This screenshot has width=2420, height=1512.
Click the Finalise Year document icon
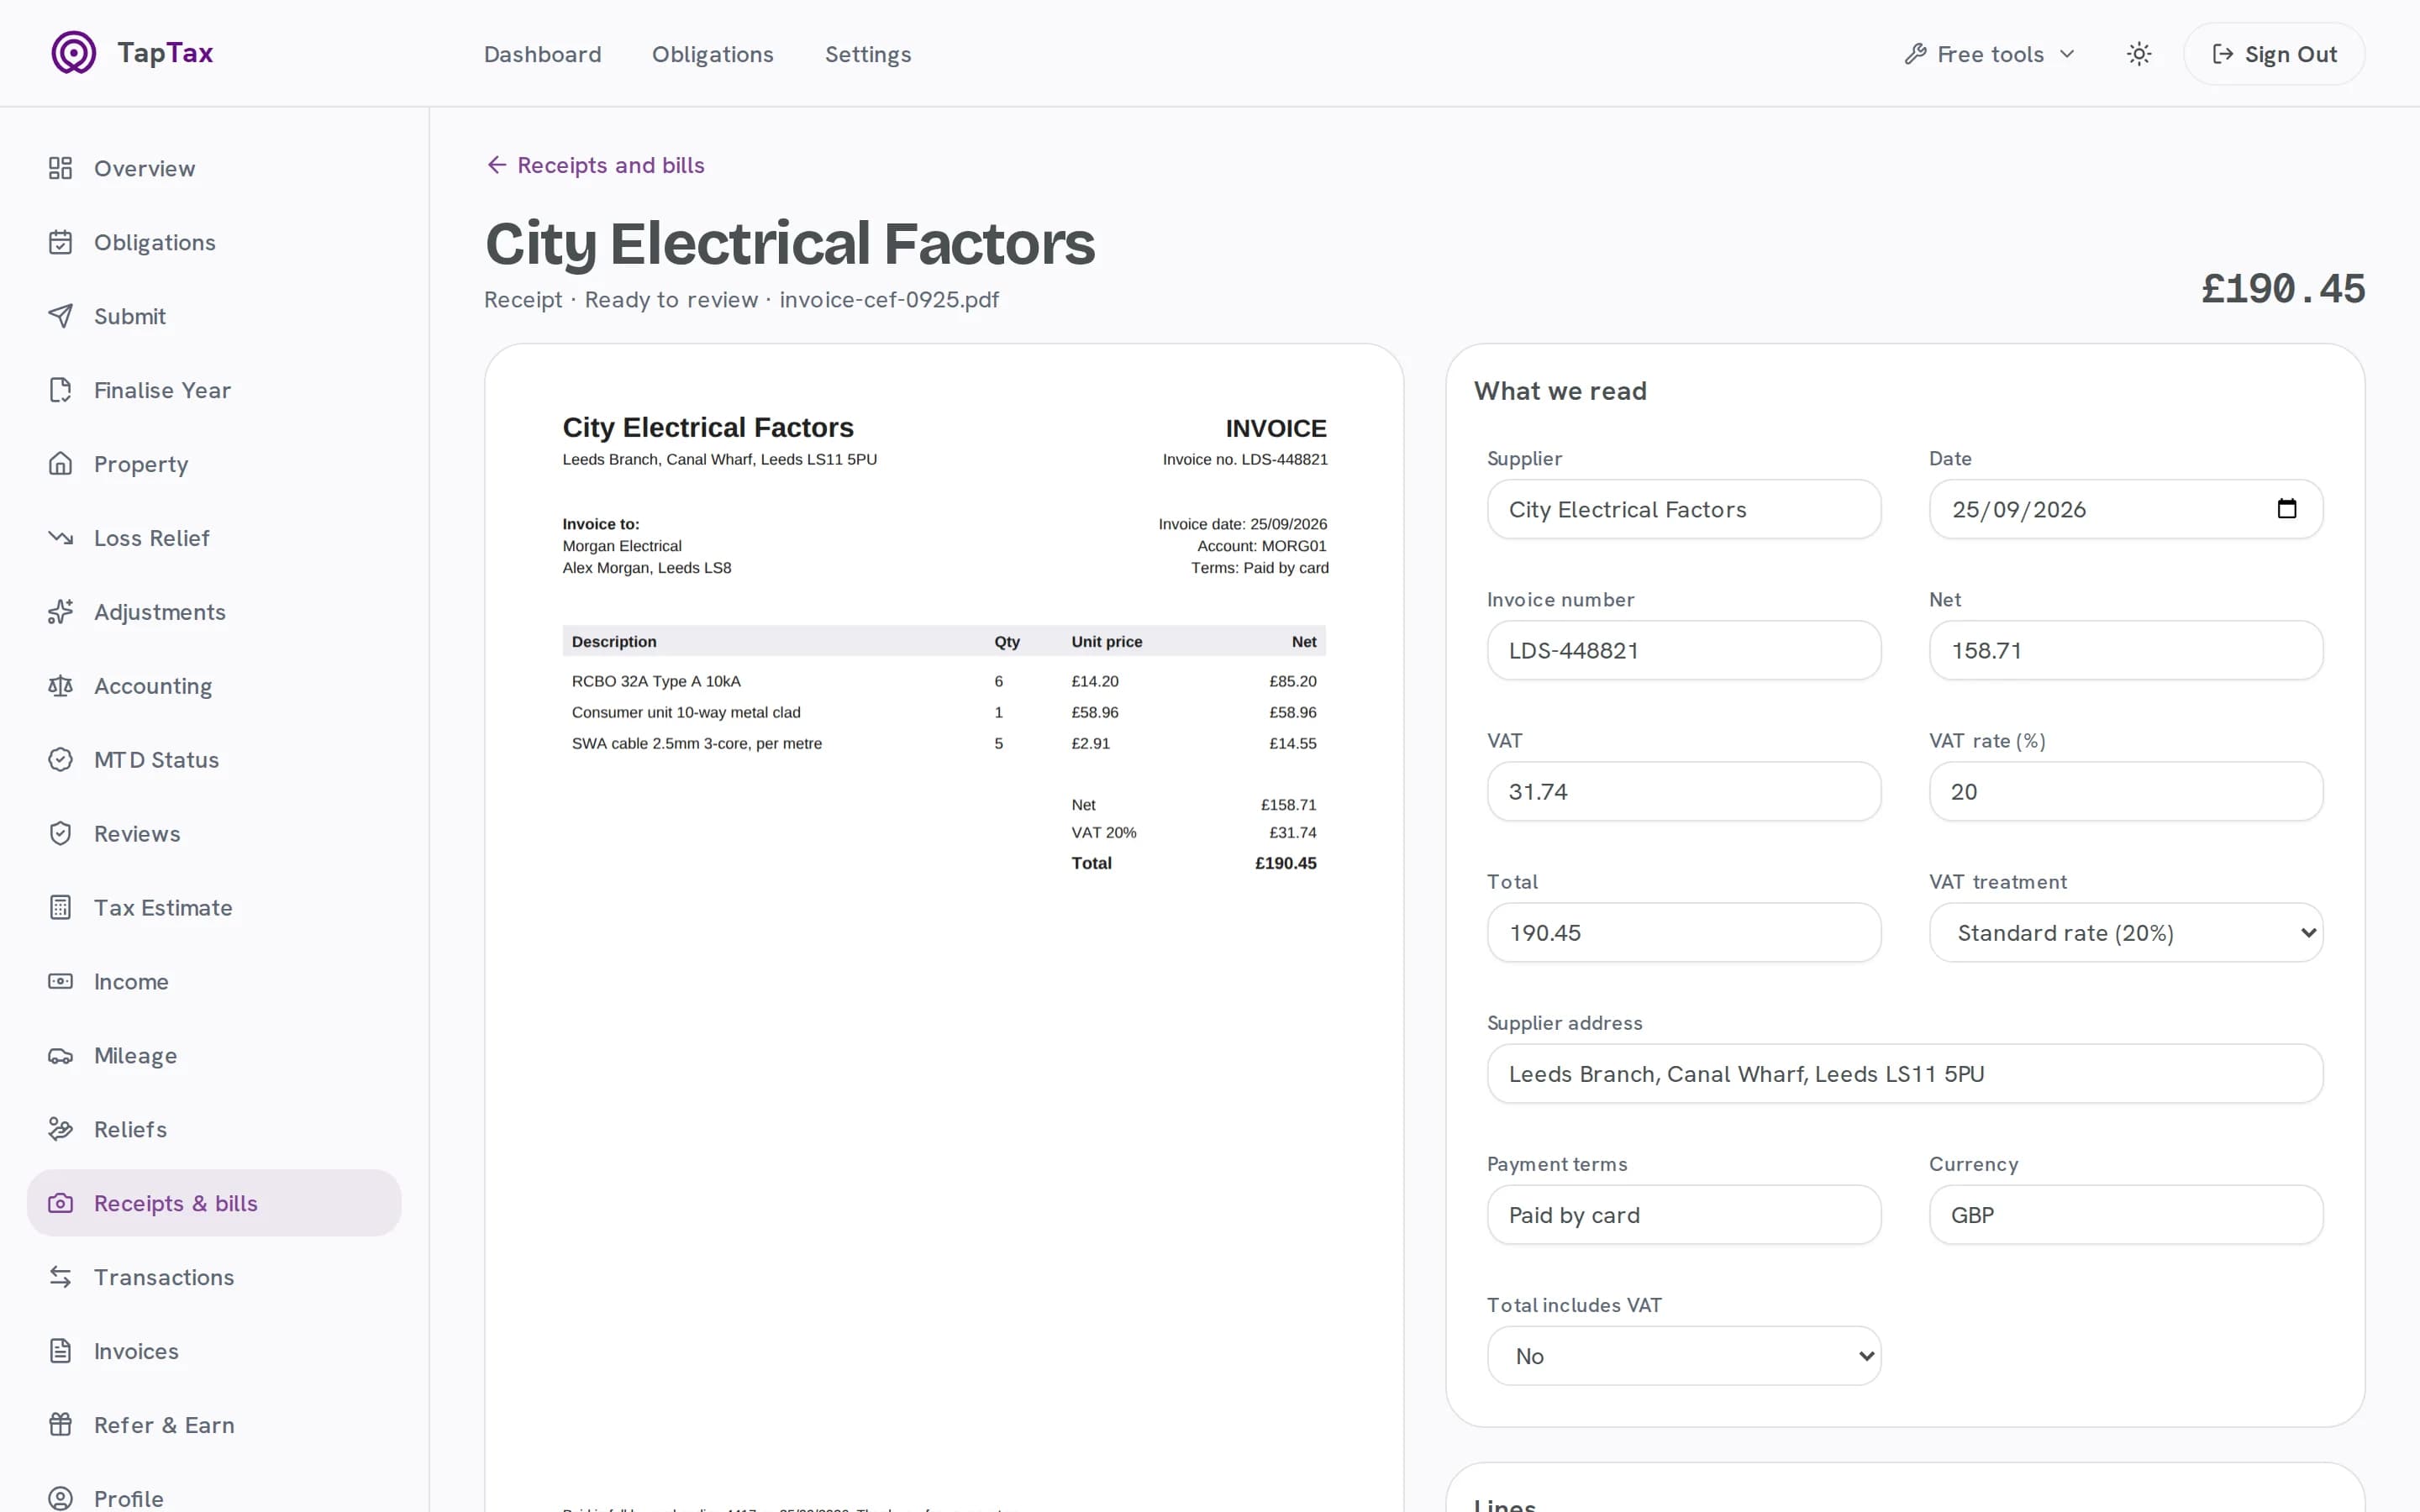pos(61,390)
